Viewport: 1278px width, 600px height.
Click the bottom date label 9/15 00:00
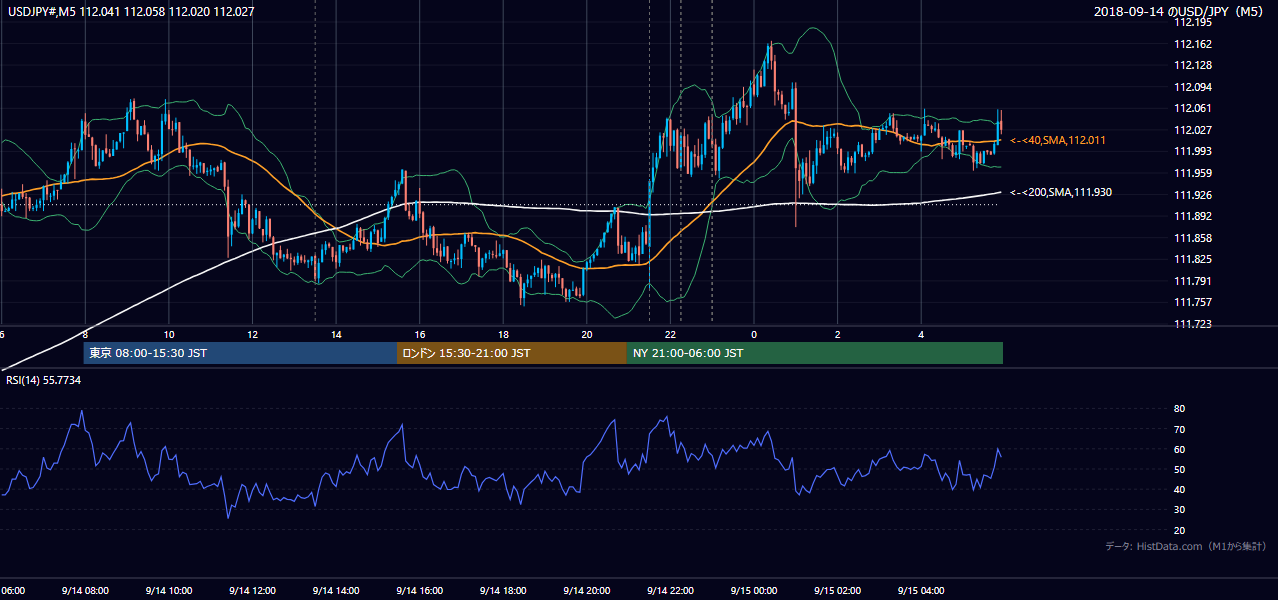754,590
